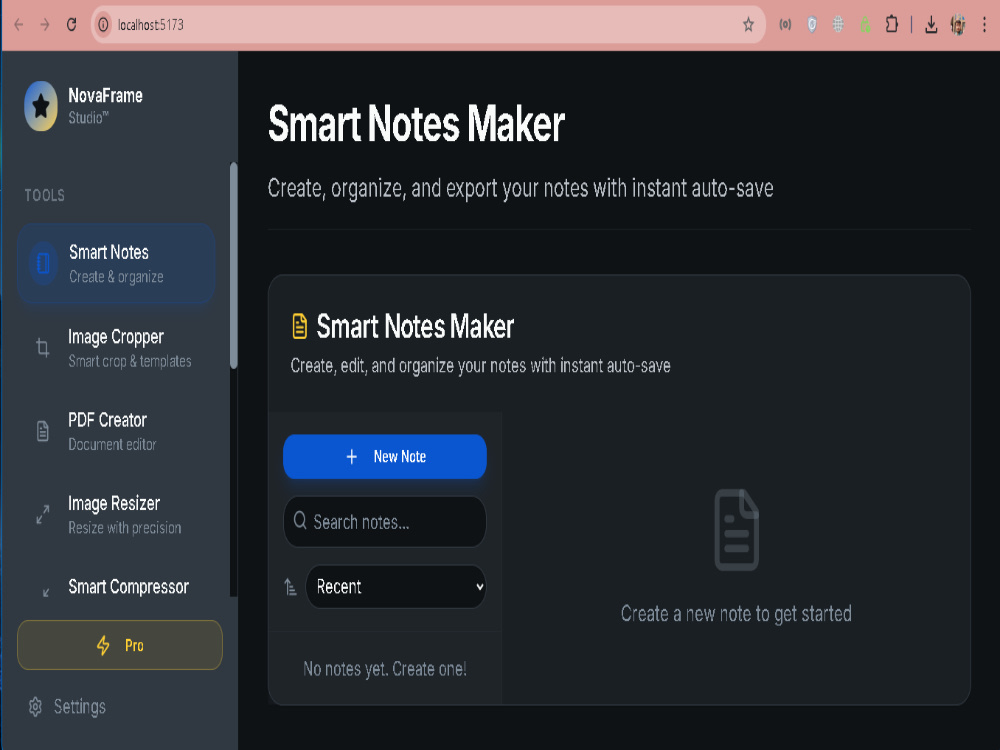This screenshot has width=1000, height=750.
Task: Go forward in browser history
Action: 45,25
